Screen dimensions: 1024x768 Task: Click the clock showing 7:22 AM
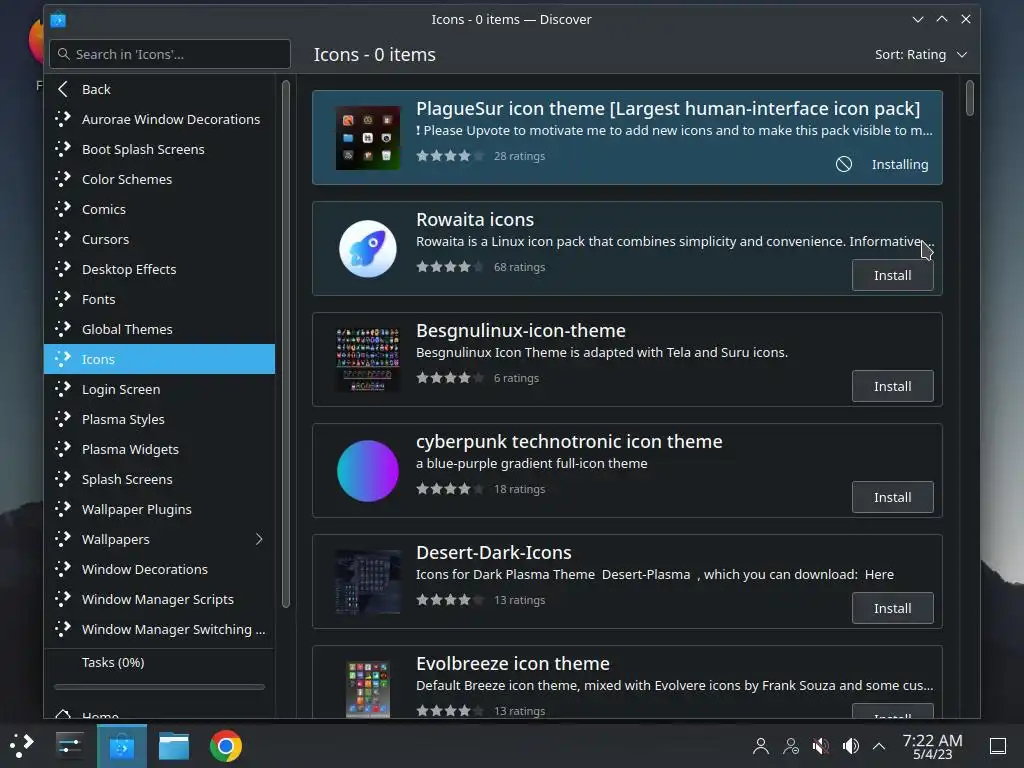(932, 746)
